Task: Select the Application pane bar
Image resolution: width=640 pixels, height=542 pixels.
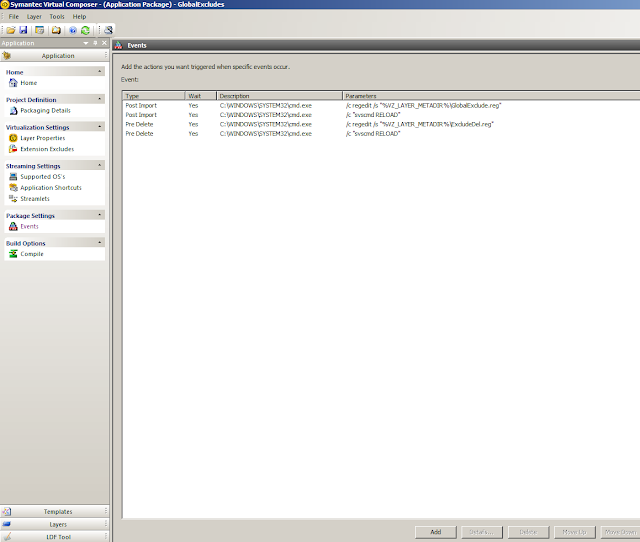Action: [x=54, y=56]
